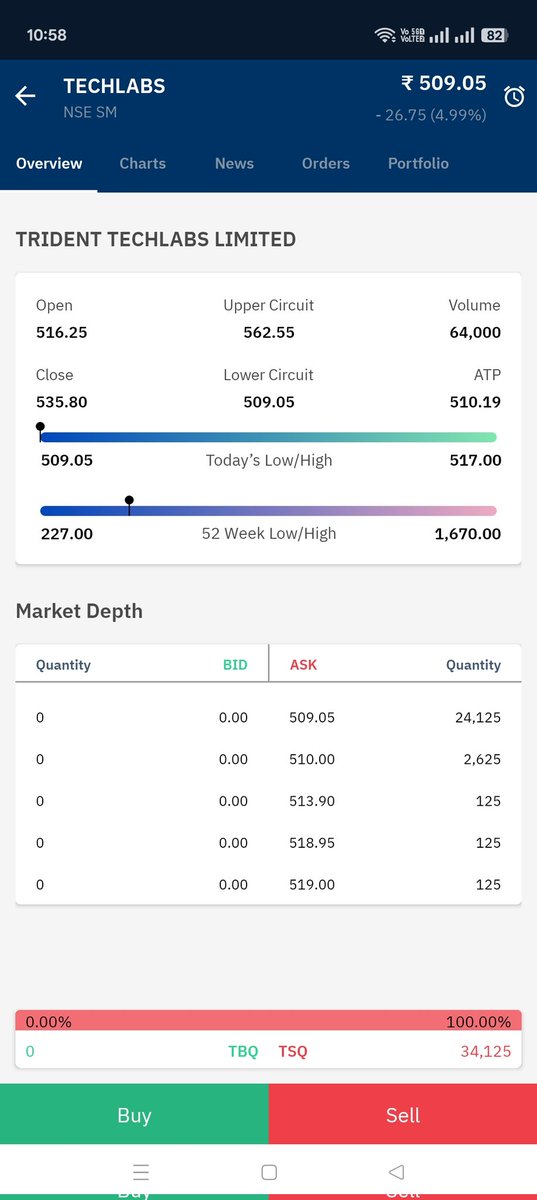Select ask price 513.90 row
537x1200 pixels.
click(x=312, y=801)
